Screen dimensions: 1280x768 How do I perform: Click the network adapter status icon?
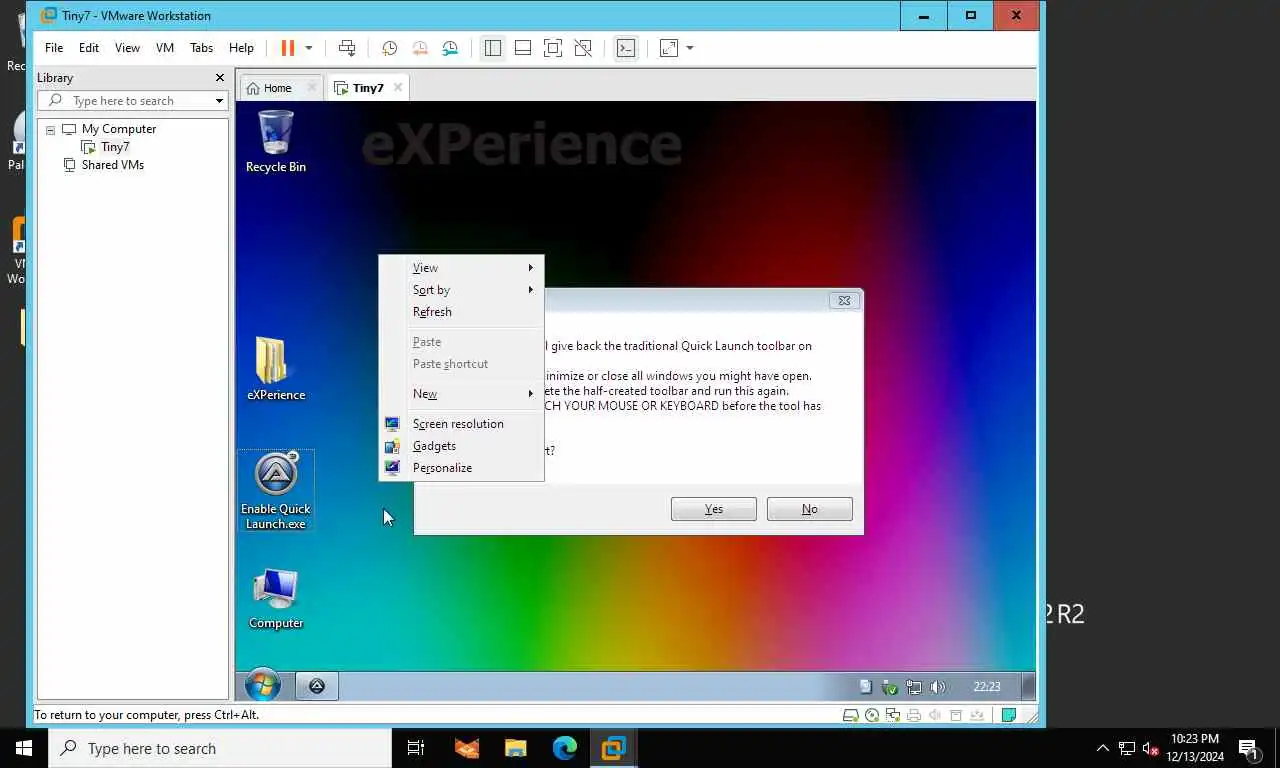point(893,715)
